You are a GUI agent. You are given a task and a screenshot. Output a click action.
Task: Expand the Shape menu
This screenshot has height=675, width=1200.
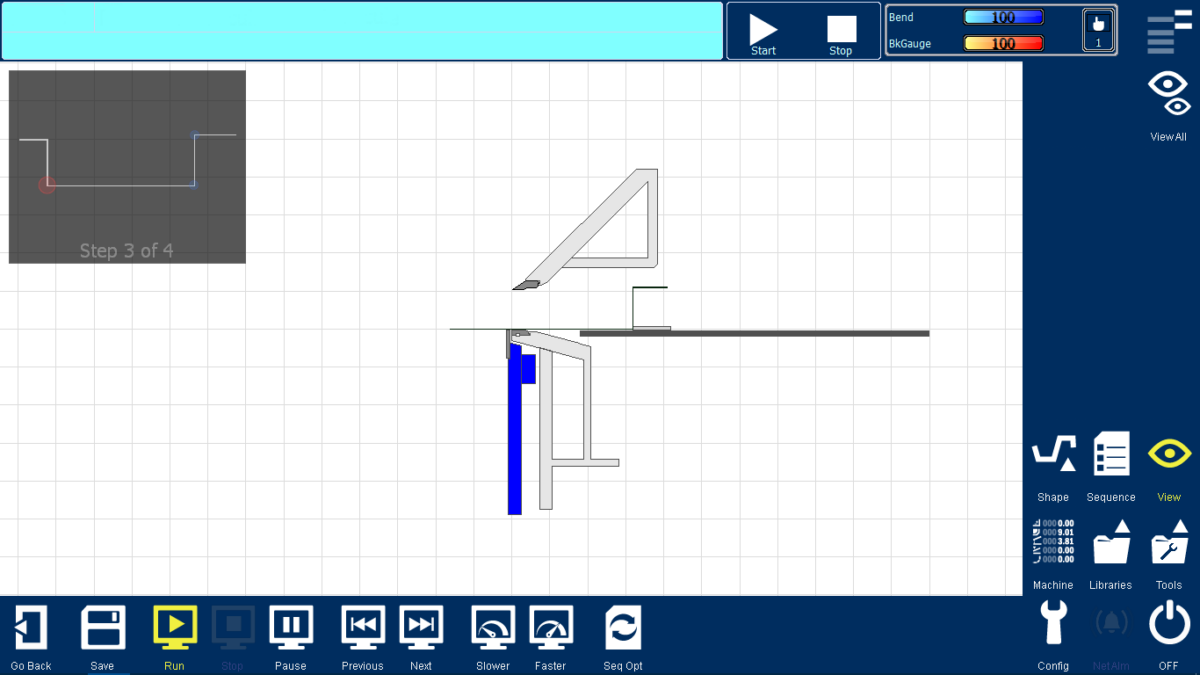click(x=1053, y=454)
